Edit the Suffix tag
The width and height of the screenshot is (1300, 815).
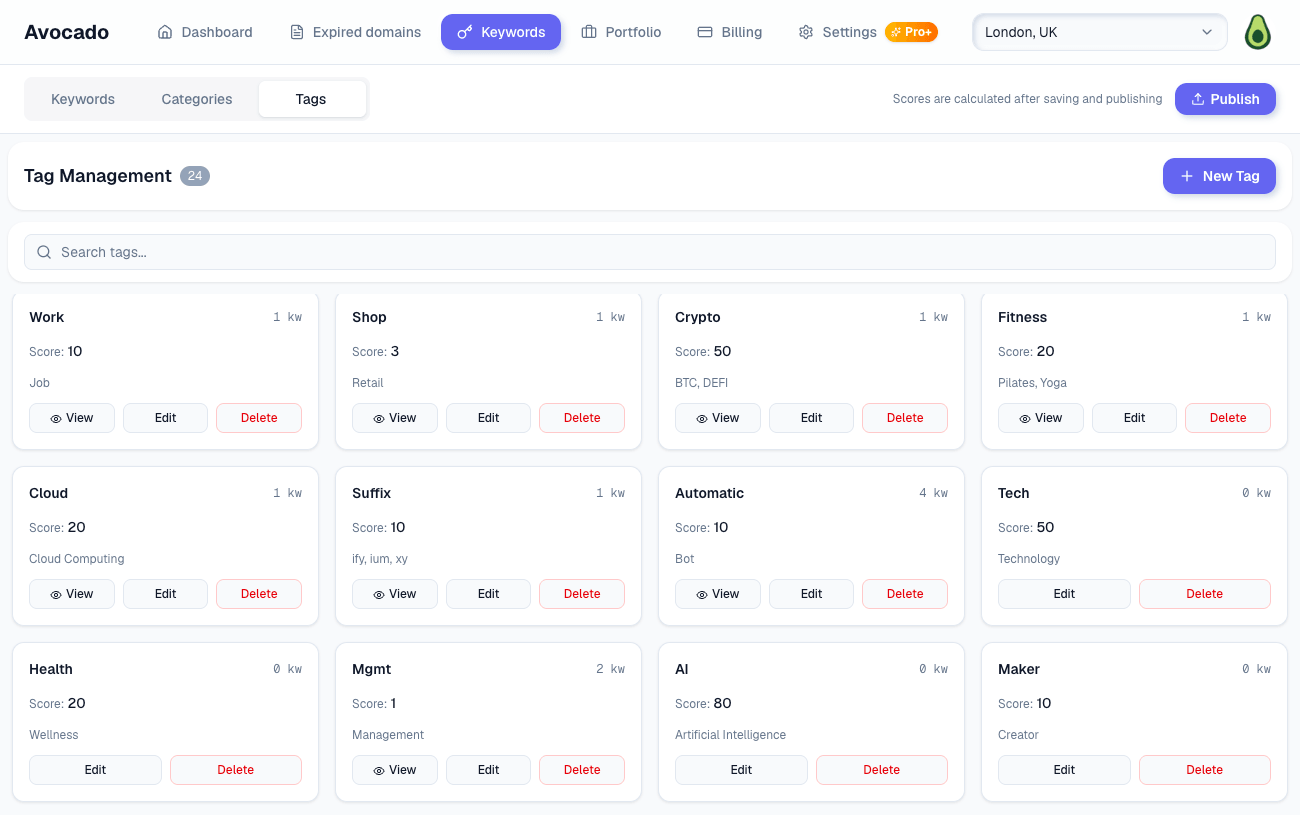click(x=488, y=594)
